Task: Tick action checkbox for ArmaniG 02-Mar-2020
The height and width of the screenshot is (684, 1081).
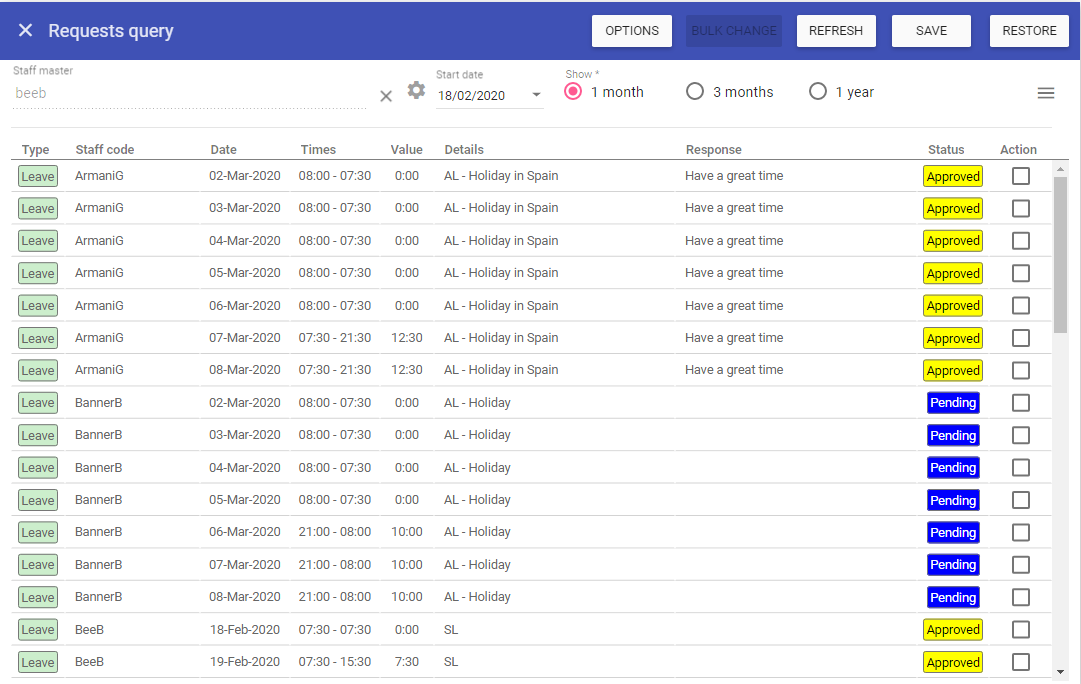Action: pyautogui.click(x=1020, y=176)
